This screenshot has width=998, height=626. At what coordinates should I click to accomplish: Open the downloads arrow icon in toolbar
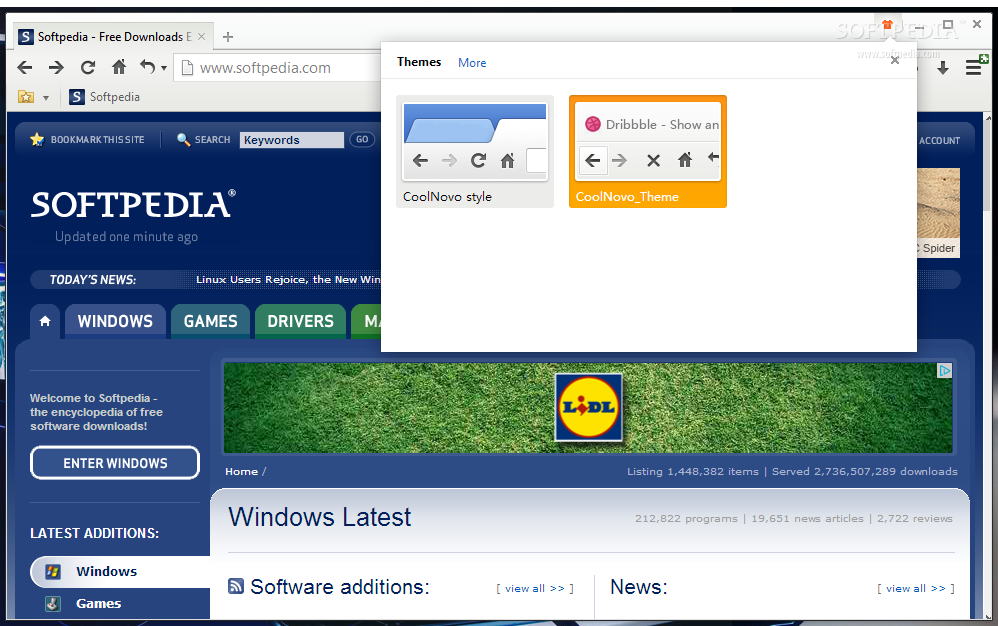pos(943,67)
